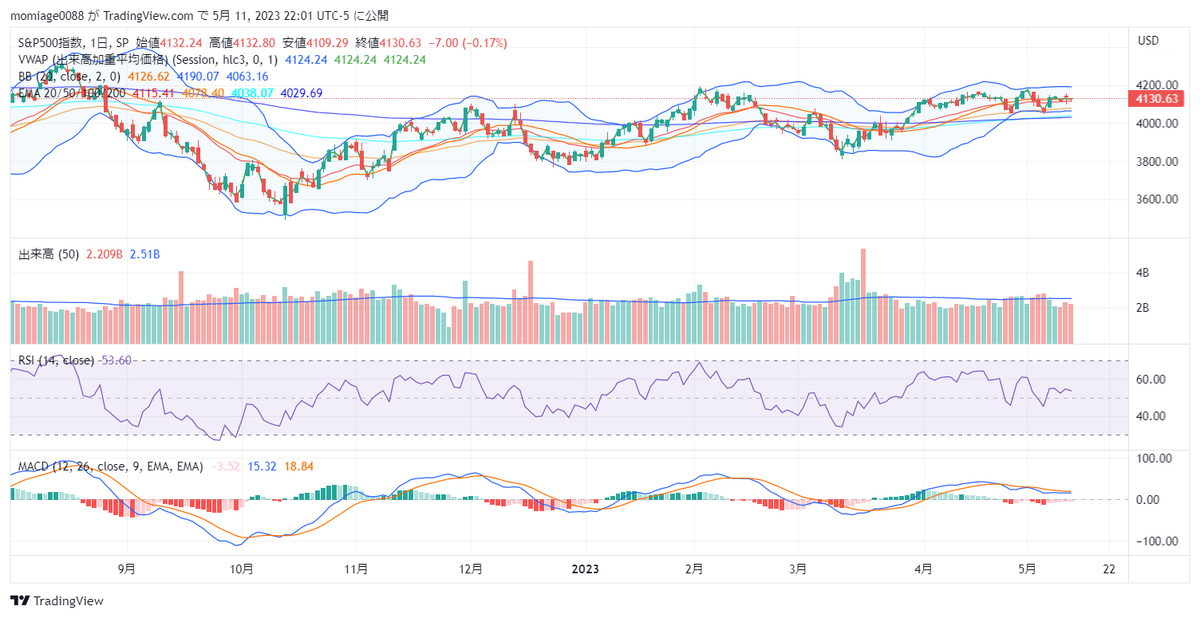1200x618 pixels.
Task: Click the 3月 label on the time axis
Action: coord(798,568)
